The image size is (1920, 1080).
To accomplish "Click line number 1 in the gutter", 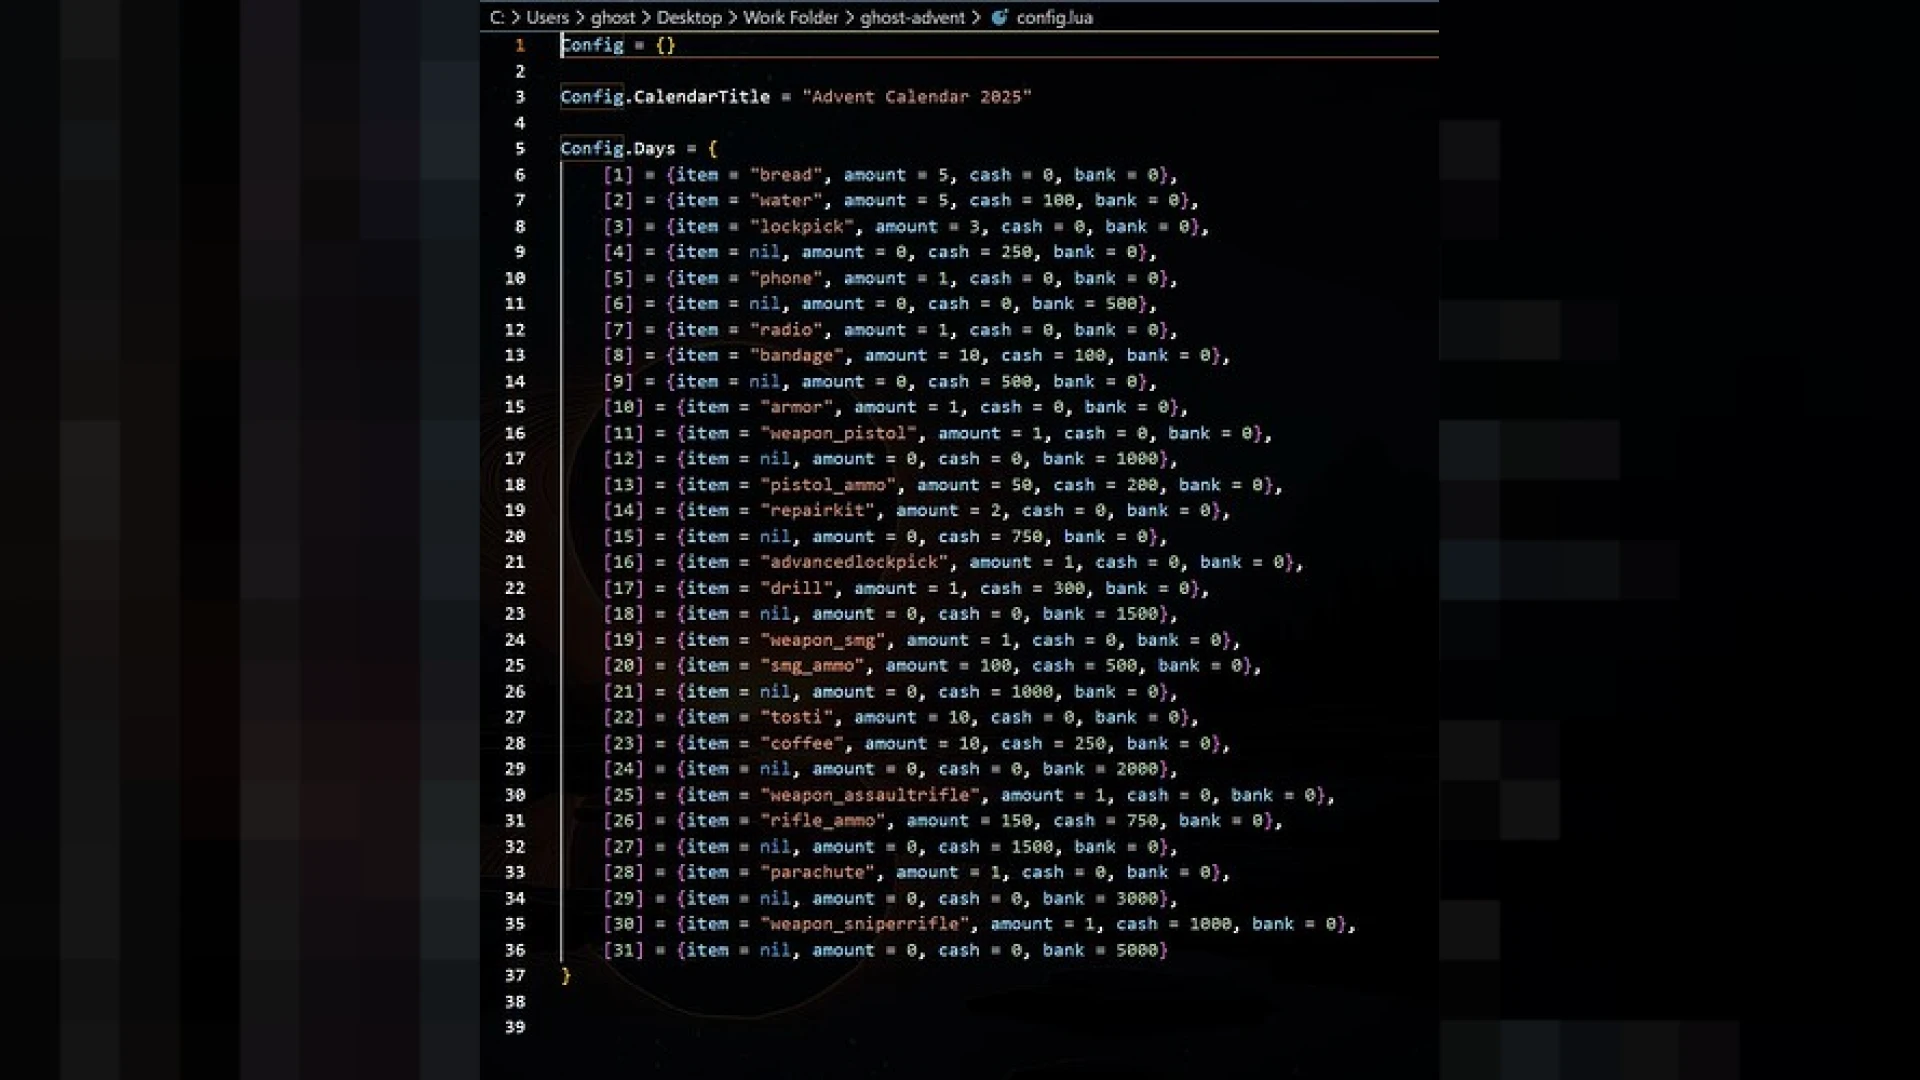I will (x=519, y=45).
